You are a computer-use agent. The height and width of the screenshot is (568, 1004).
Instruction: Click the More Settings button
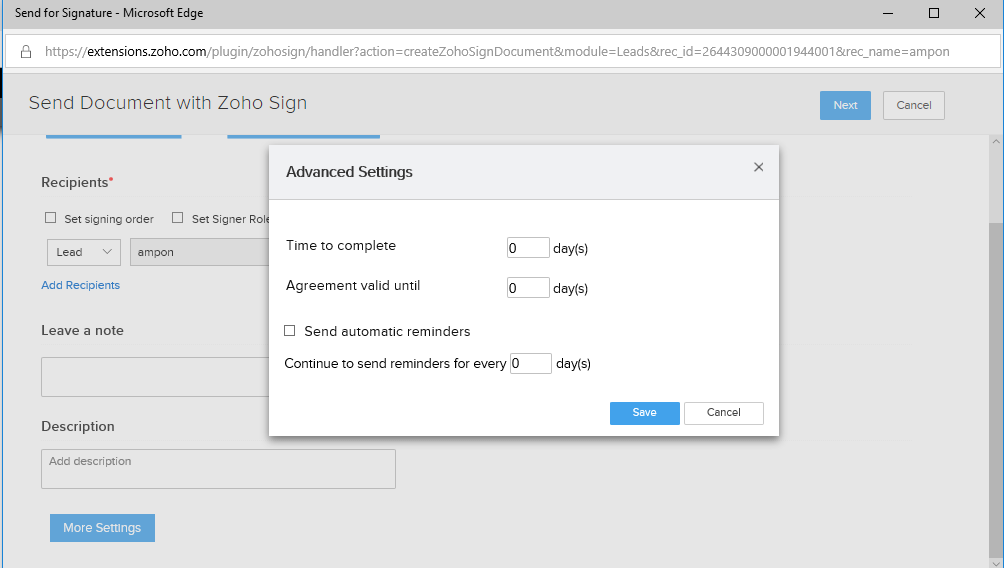click(102, 528)
